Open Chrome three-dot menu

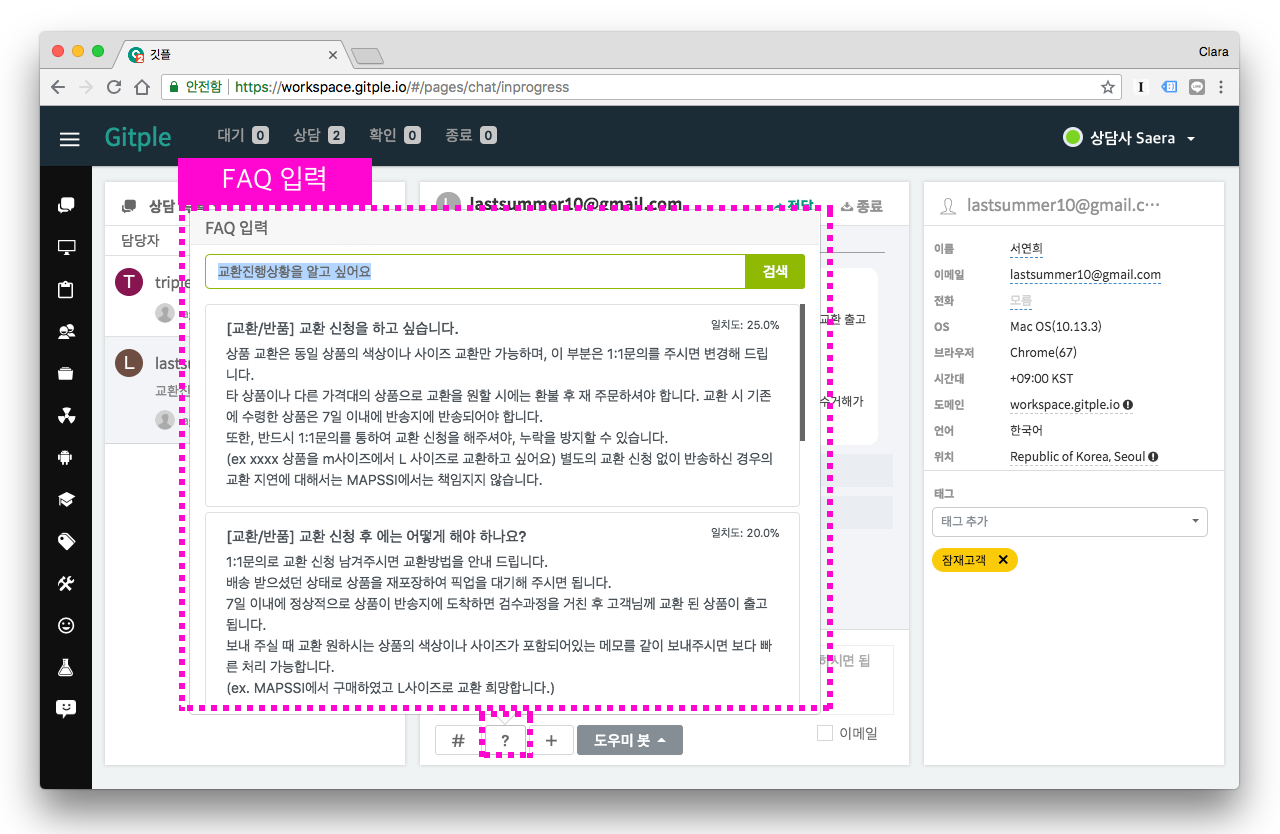click(x=1222, y=87)
